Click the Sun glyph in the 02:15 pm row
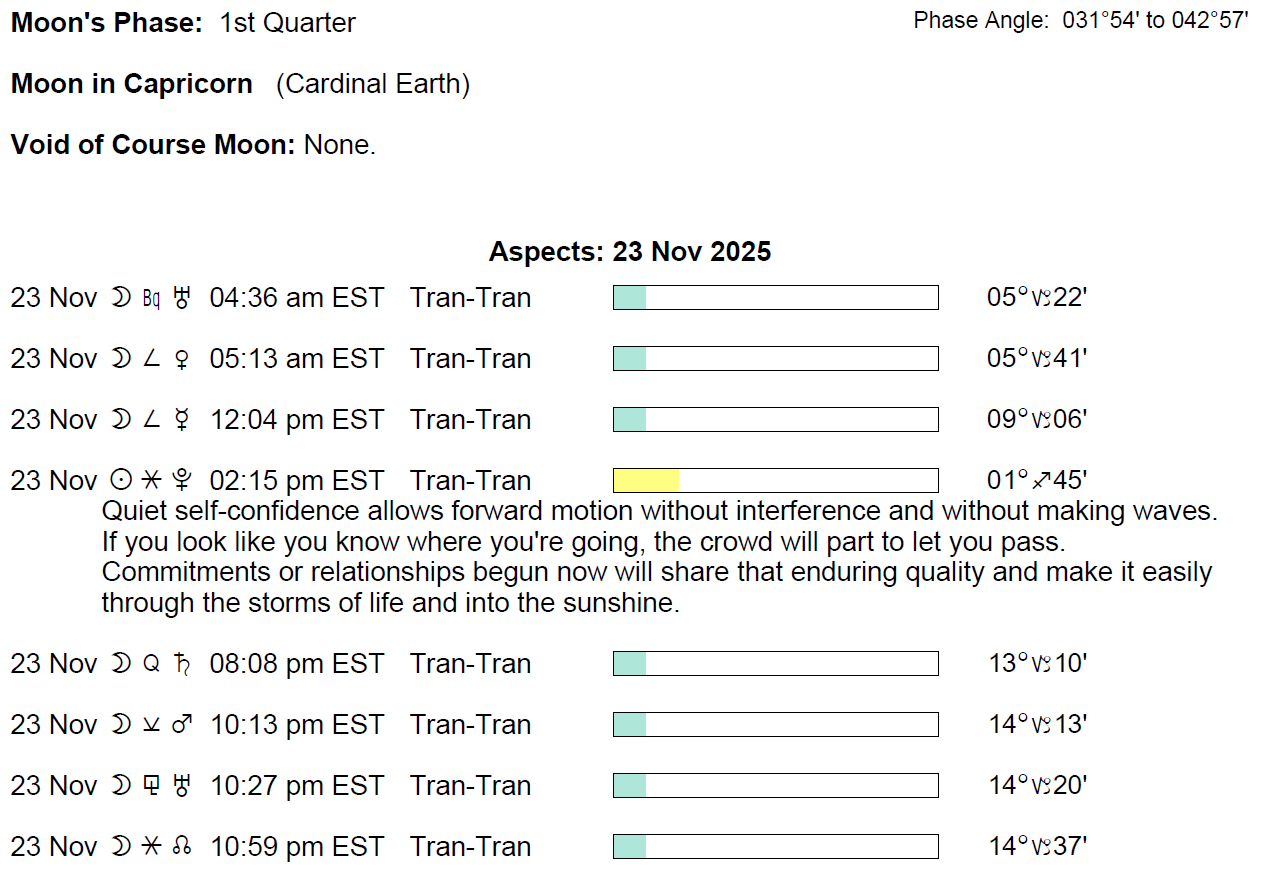This screenshot has height=884, width=1271. click(x=120, y=481)
